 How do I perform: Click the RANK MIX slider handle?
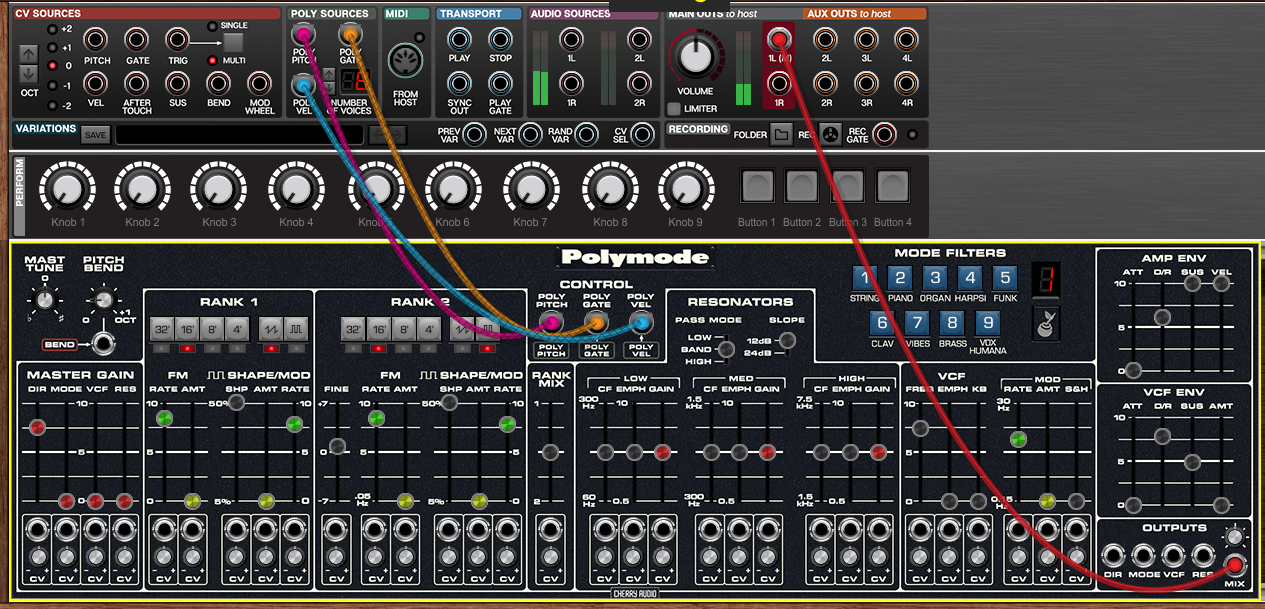(x=549, y=452)
